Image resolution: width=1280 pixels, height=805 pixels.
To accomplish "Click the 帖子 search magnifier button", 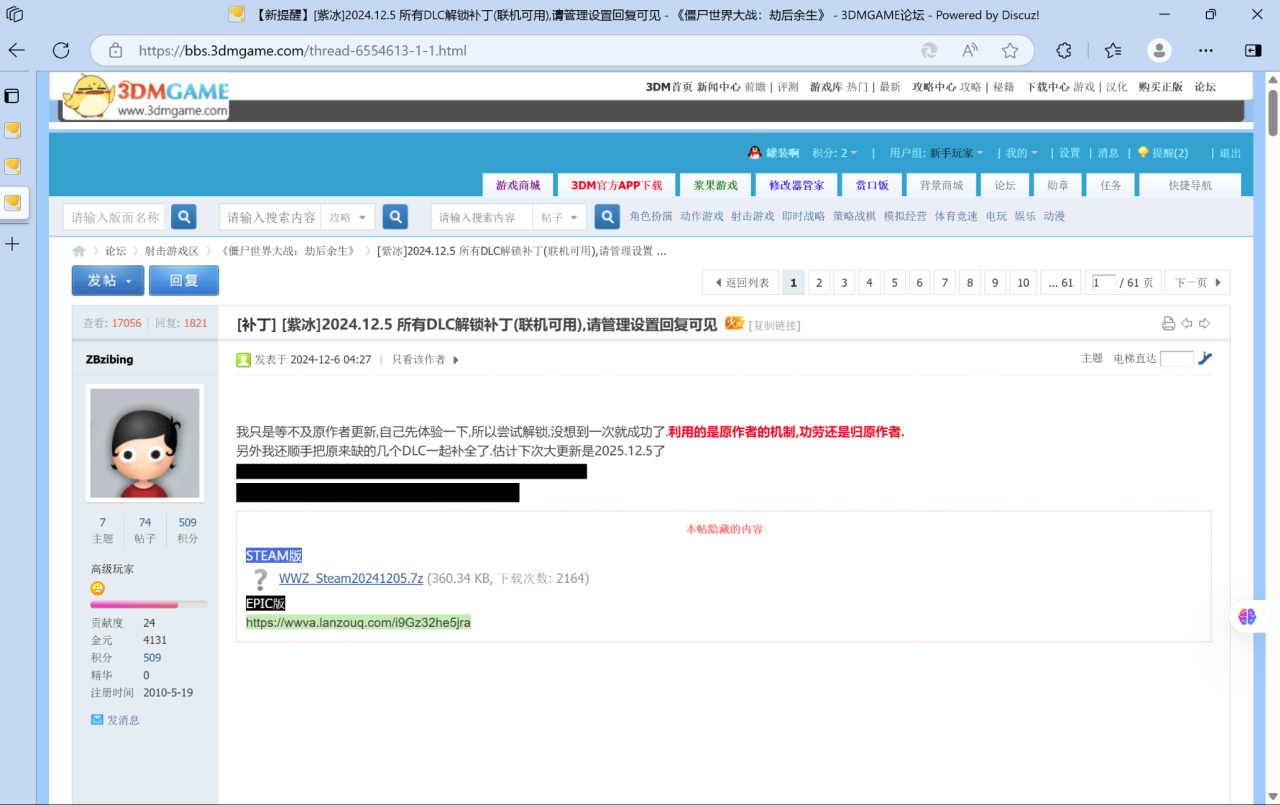I will [x=607, y=217].
